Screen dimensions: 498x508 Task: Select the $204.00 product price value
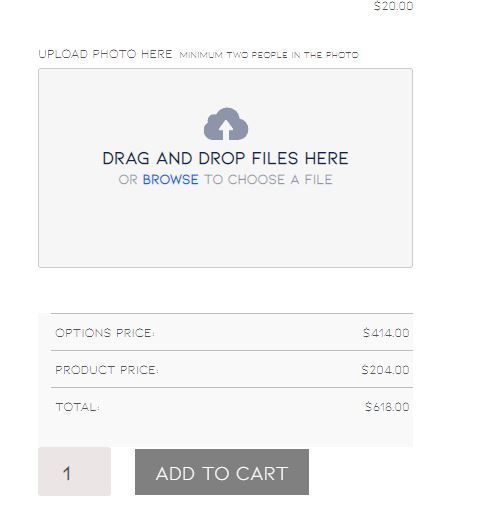[385, 370]
